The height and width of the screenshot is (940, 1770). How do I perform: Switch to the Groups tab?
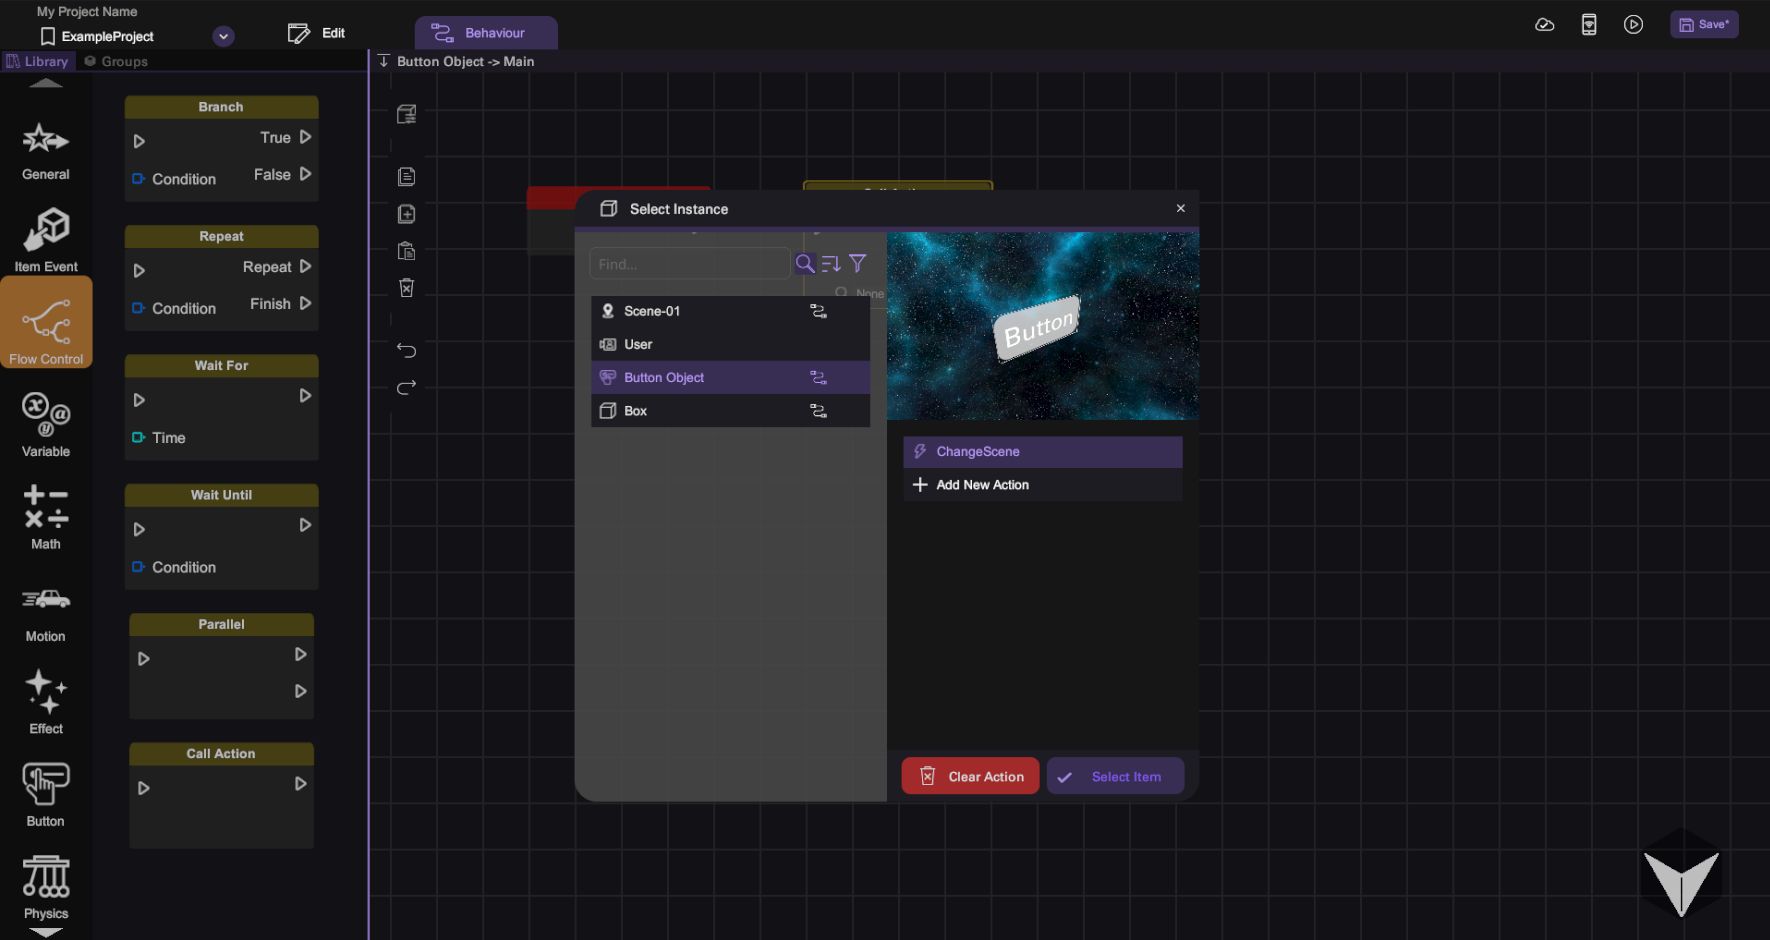116,62
